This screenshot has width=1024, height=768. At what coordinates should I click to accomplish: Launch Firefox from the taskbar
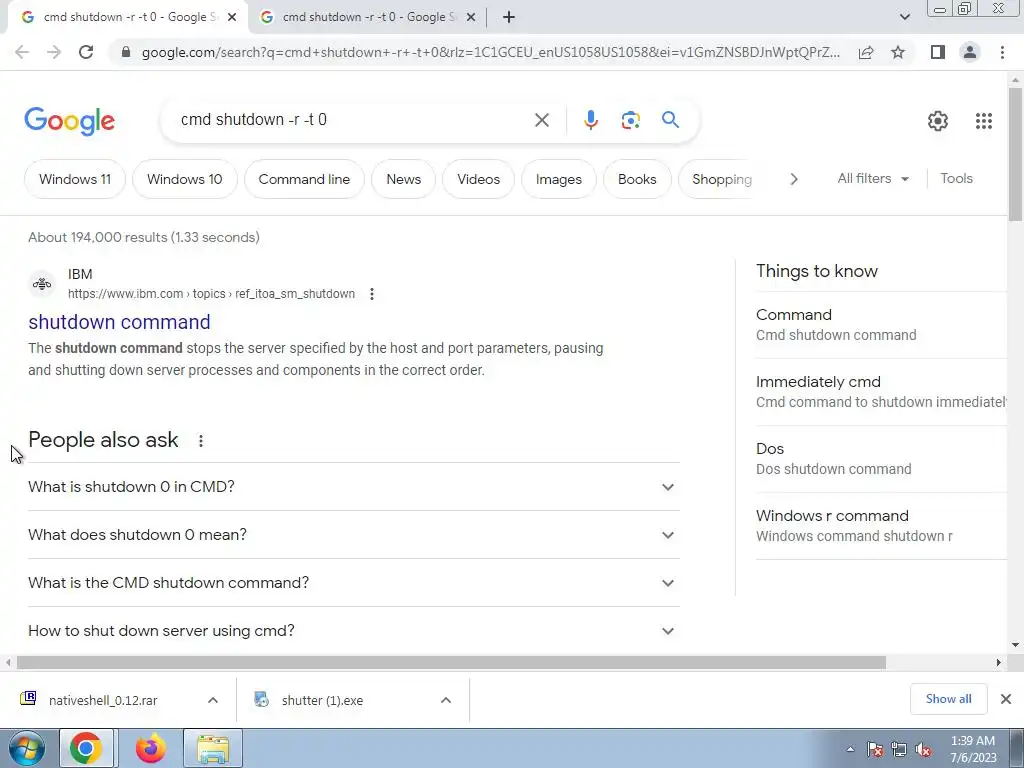tap(151, 748)
